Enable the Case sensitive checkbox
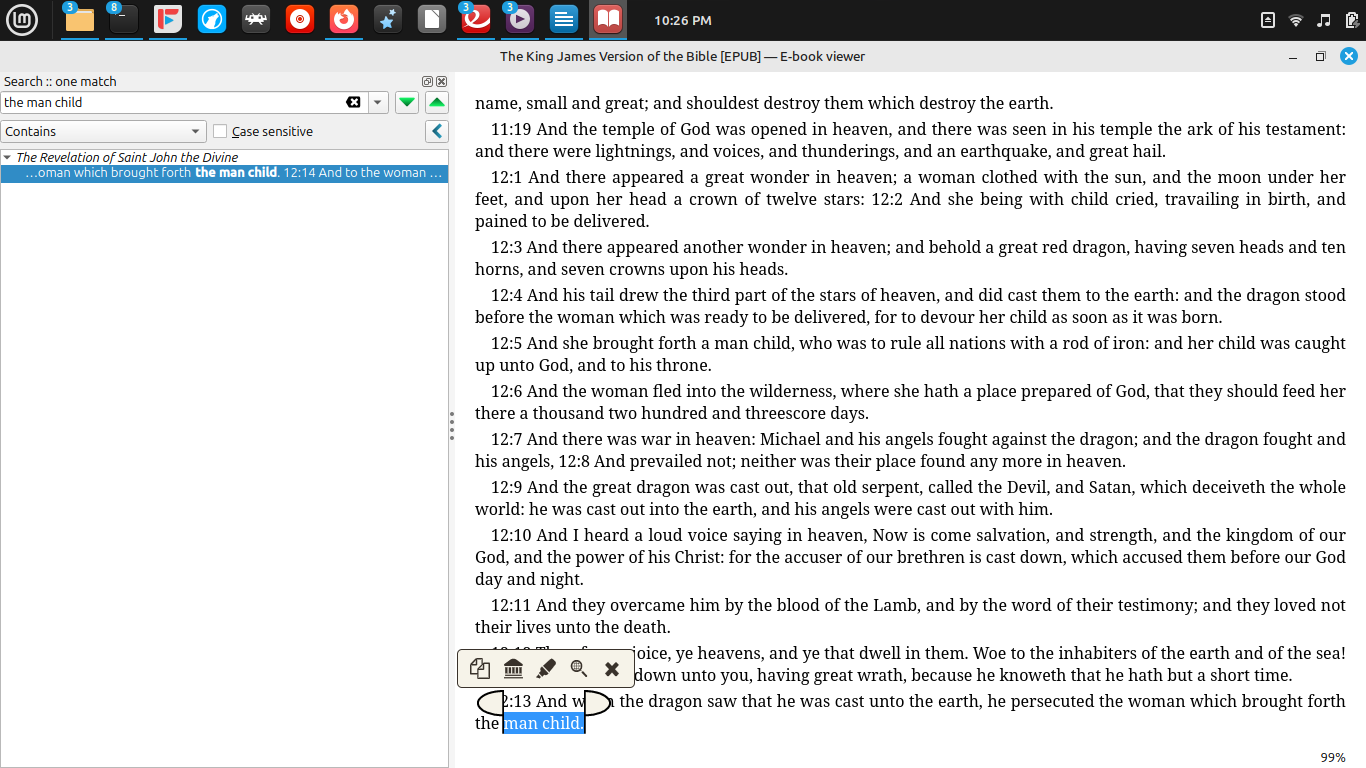1366x768 pixels. (220, 131)
